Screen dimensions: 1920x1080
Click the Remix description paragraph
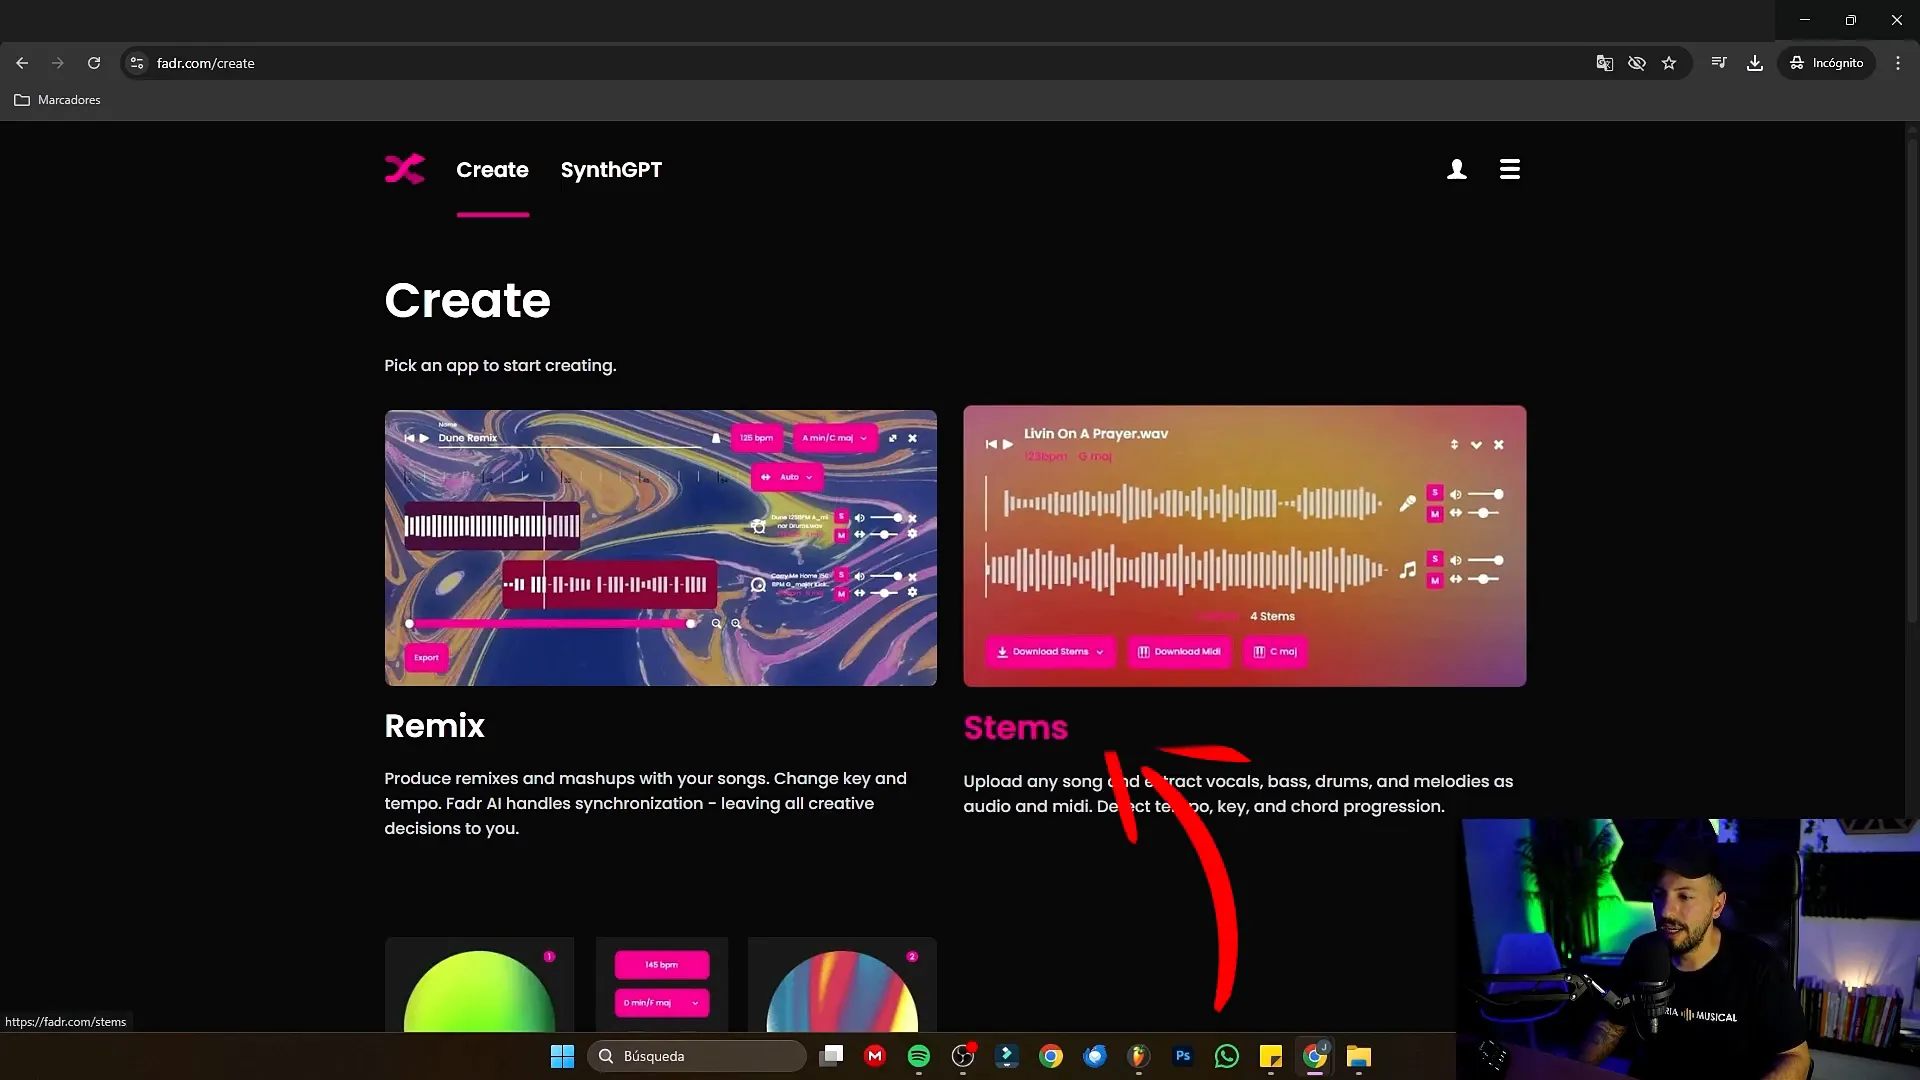click(x=646, y=804)
